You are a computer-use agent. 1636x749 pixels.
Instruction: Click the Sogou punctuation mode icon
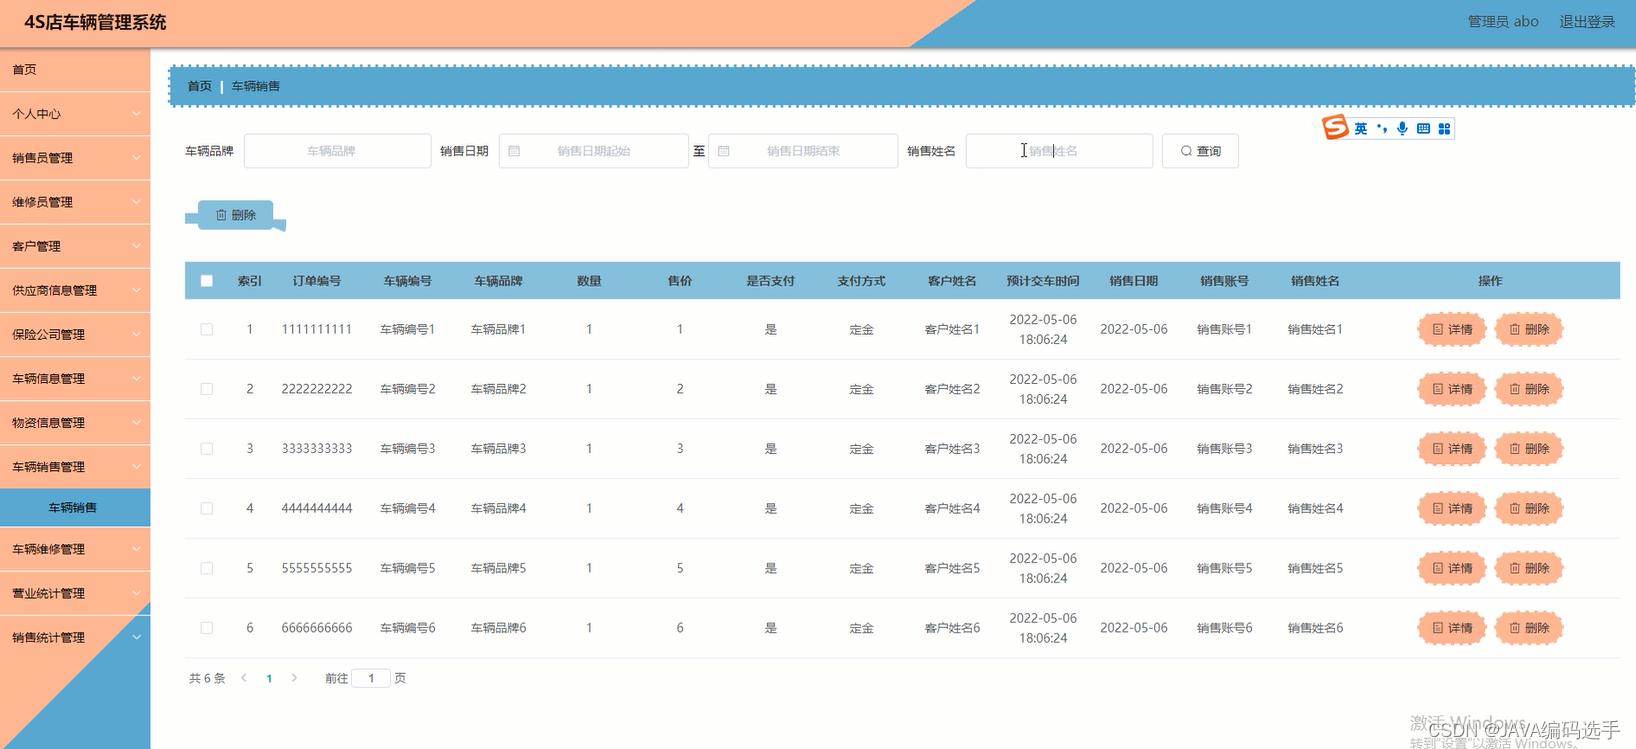click(1382, 129)
